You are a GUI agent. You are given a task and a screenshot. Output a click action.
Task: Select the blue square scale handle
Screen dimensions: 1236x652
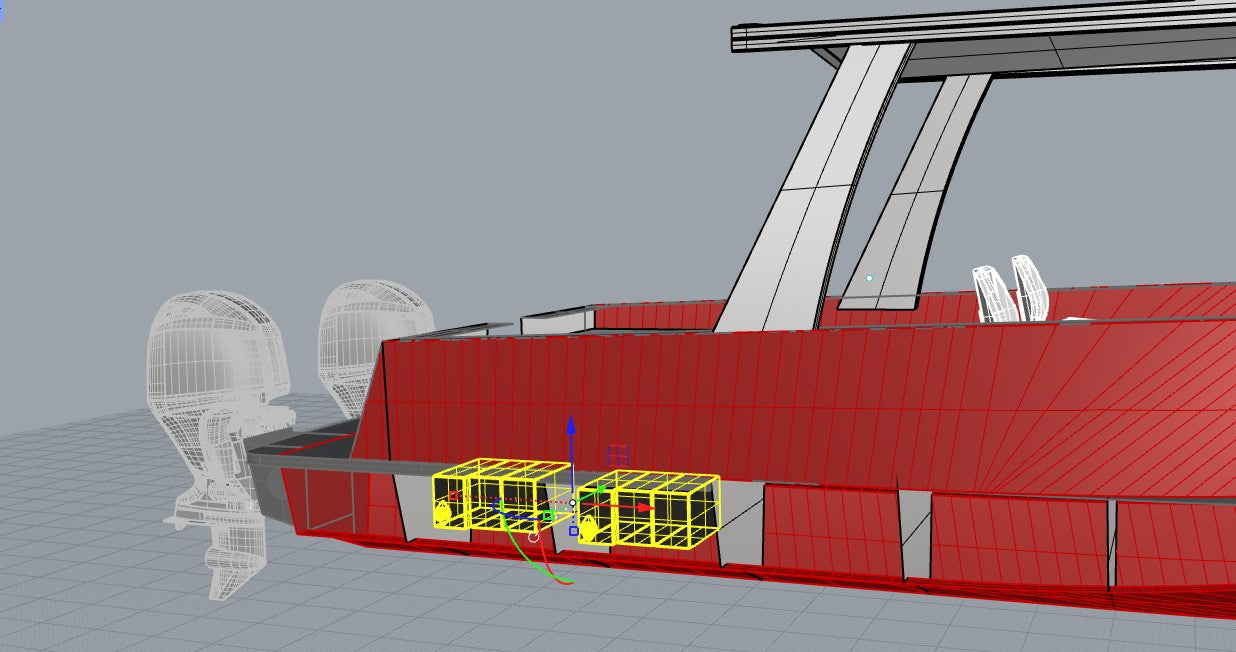coord(573,531)
